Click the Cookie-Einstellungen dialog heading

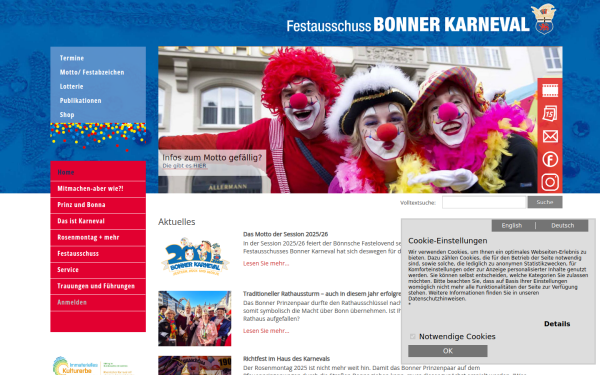pyautogui.click(x=448, y=241)
